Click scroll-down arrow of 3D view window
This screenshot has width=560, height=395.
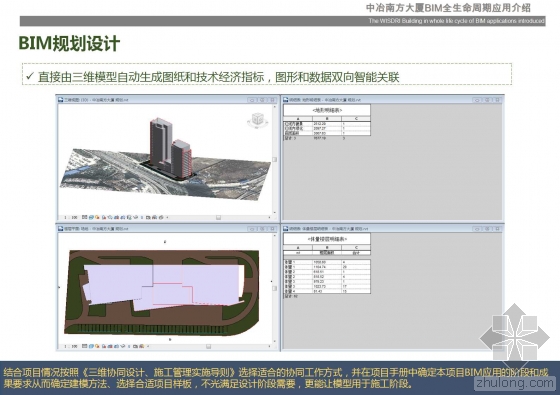(x=275, y=212)
